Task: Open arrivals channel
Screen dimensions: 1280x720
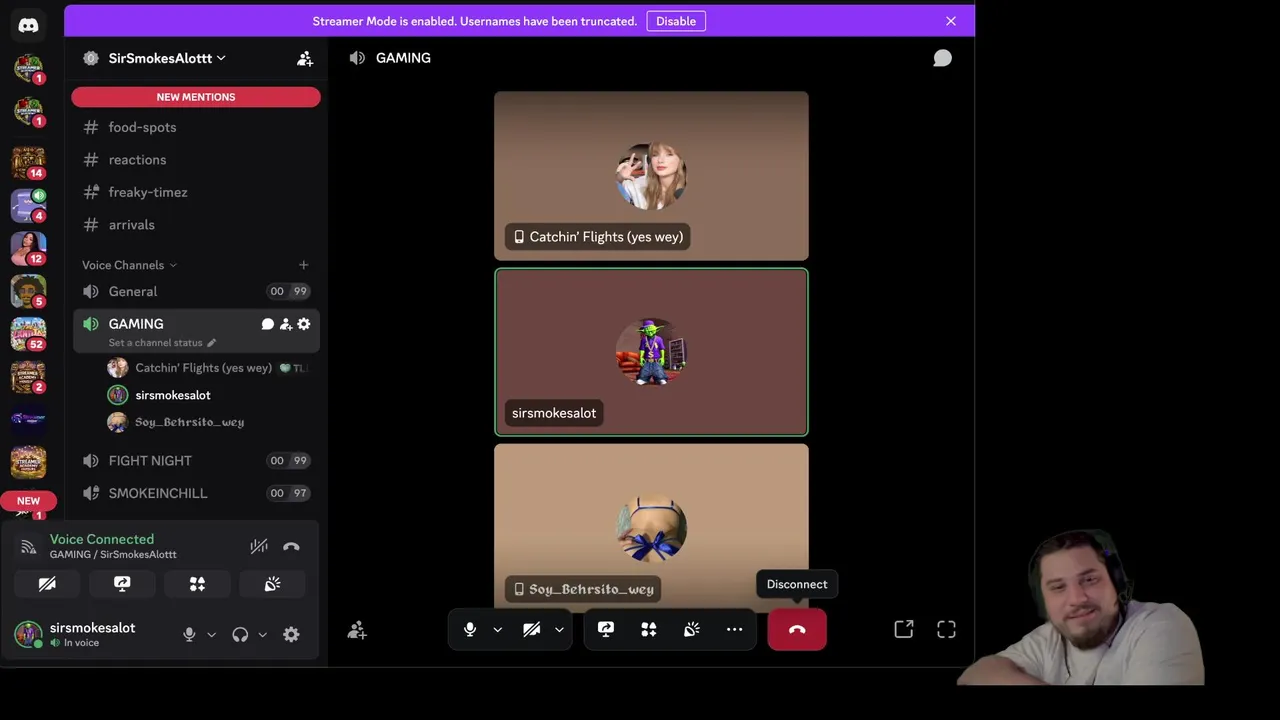Action: click(x=196, y=225)
